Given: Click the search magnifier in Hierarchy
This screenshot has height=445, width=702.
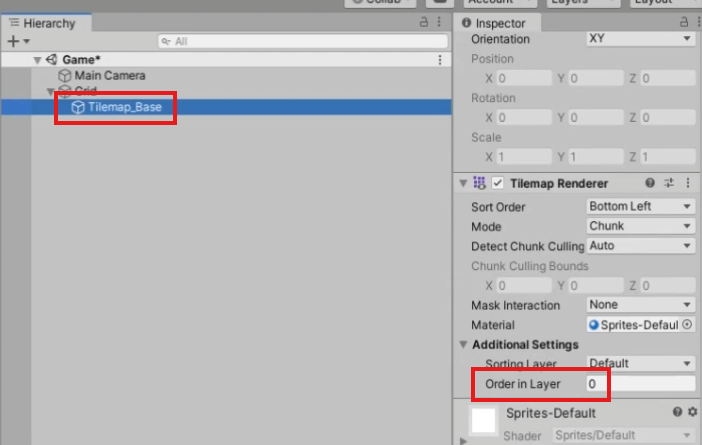Looking at the screenshot, I should point(166,42).
